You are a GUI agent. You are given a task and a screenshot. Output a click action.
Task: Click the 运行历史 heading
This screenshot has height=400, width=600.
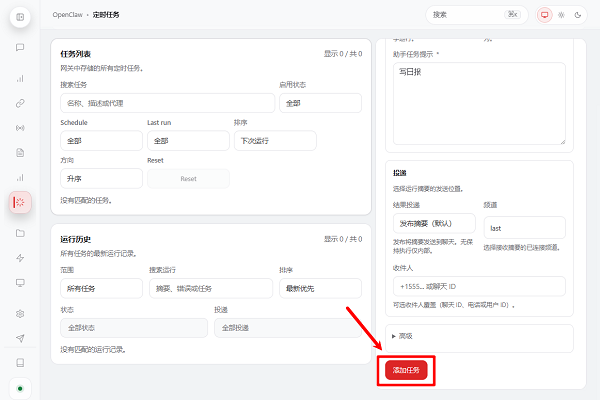click(75, 239)
